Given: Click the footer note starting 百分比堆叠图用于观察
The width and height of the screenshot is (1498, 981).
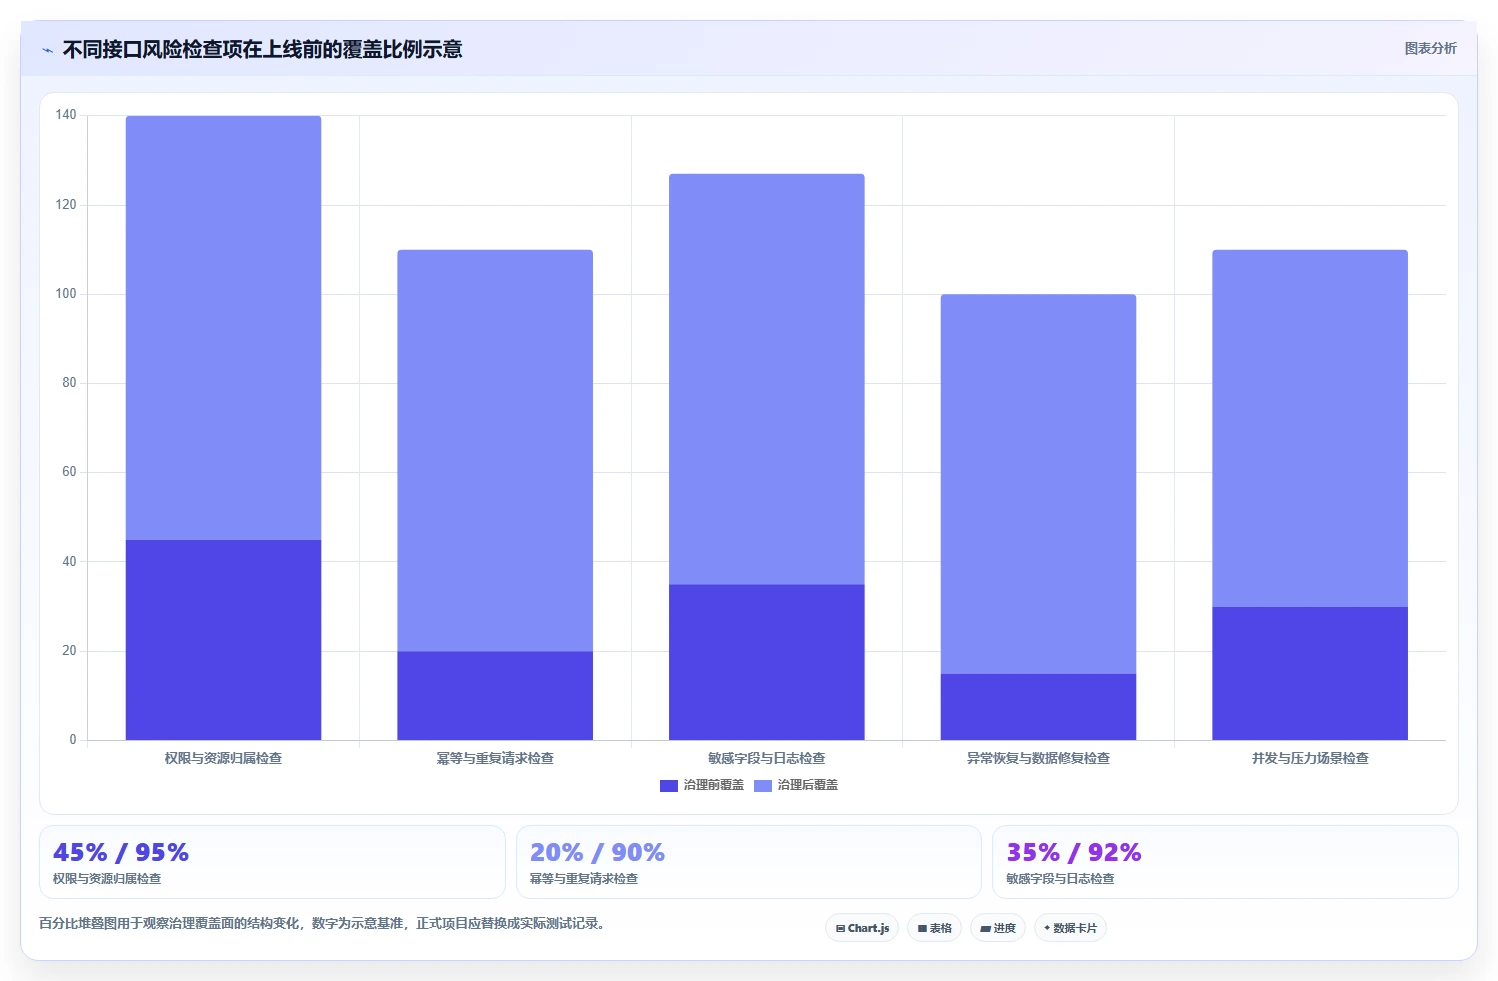Looking at the screenshot, I should [323, 923].
